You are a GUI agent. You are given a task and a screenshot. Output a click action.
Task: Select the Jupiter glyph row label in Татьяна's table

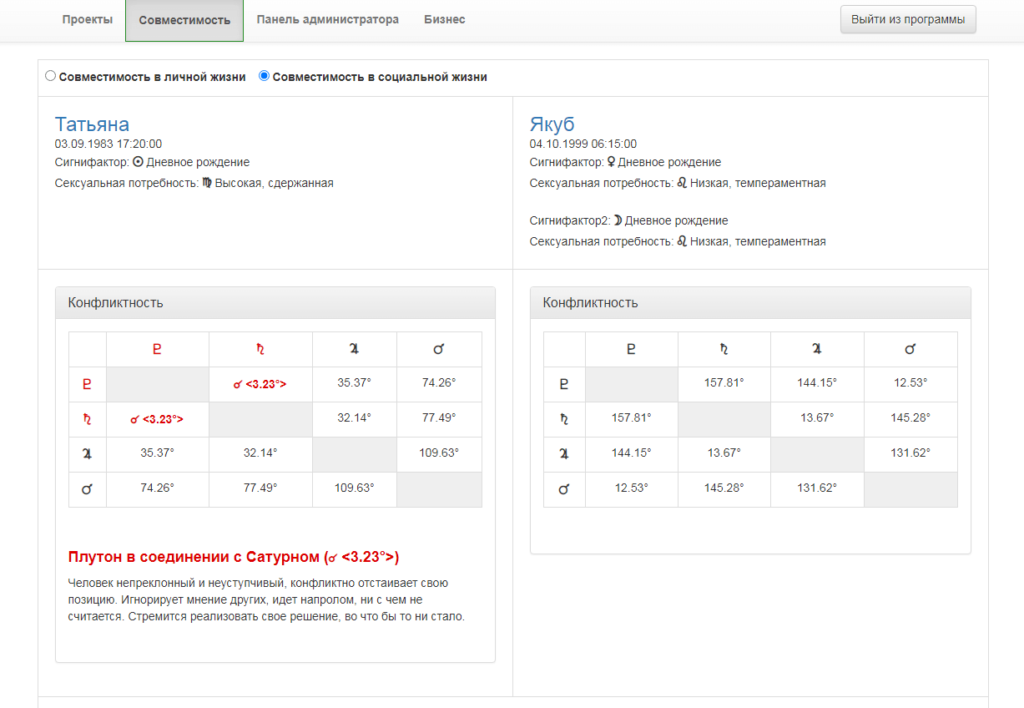[x=87, y=454]
